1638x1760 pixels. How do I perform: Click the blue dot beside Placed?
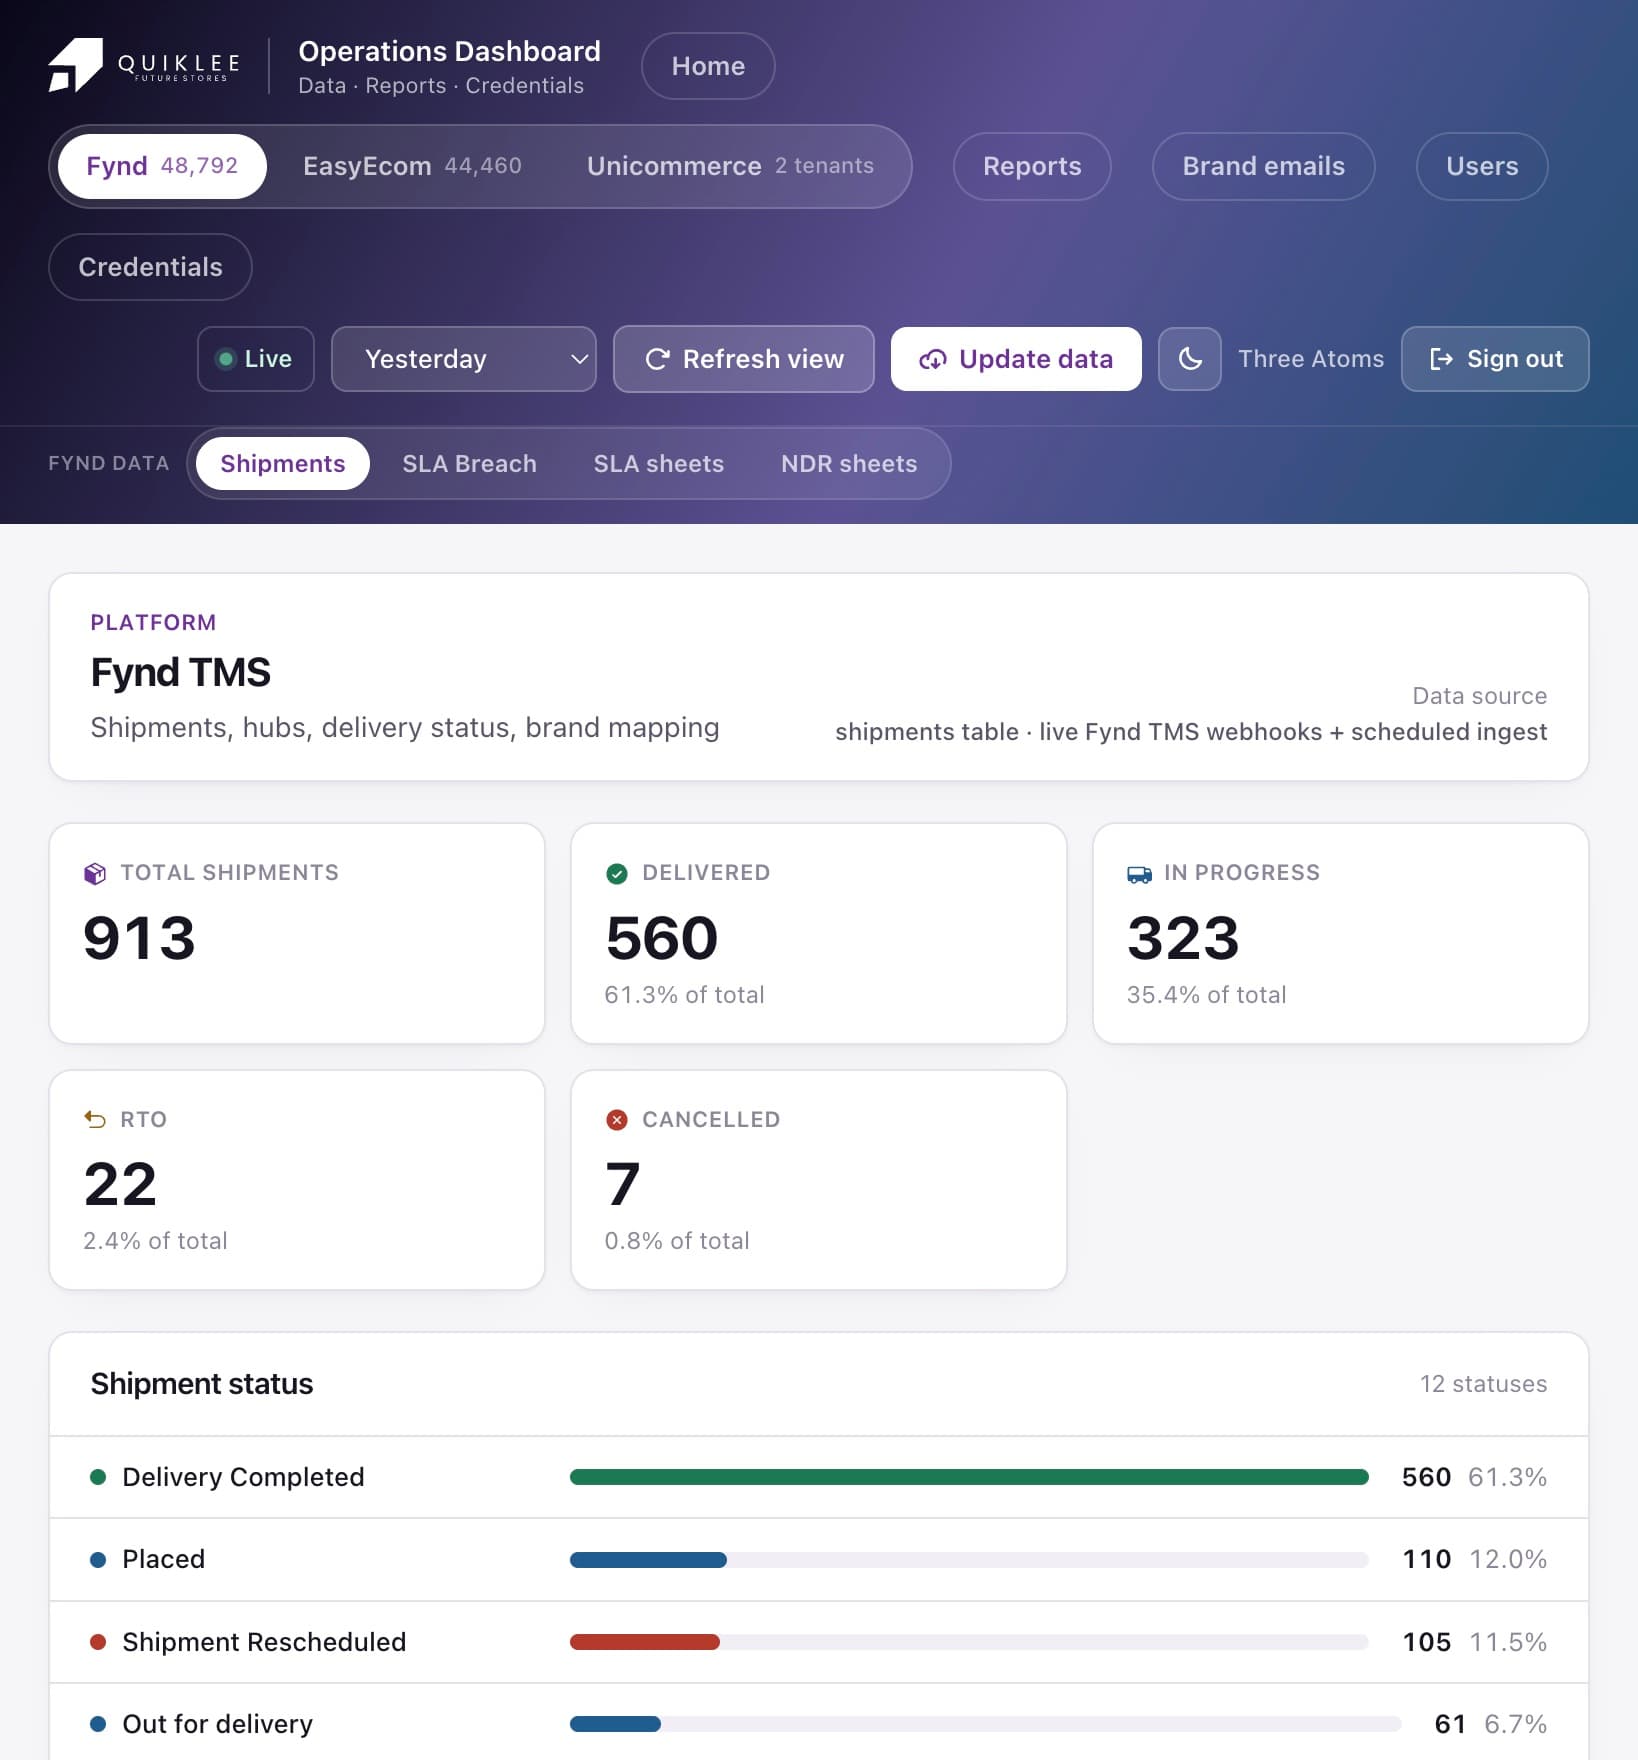point(98,1559)
